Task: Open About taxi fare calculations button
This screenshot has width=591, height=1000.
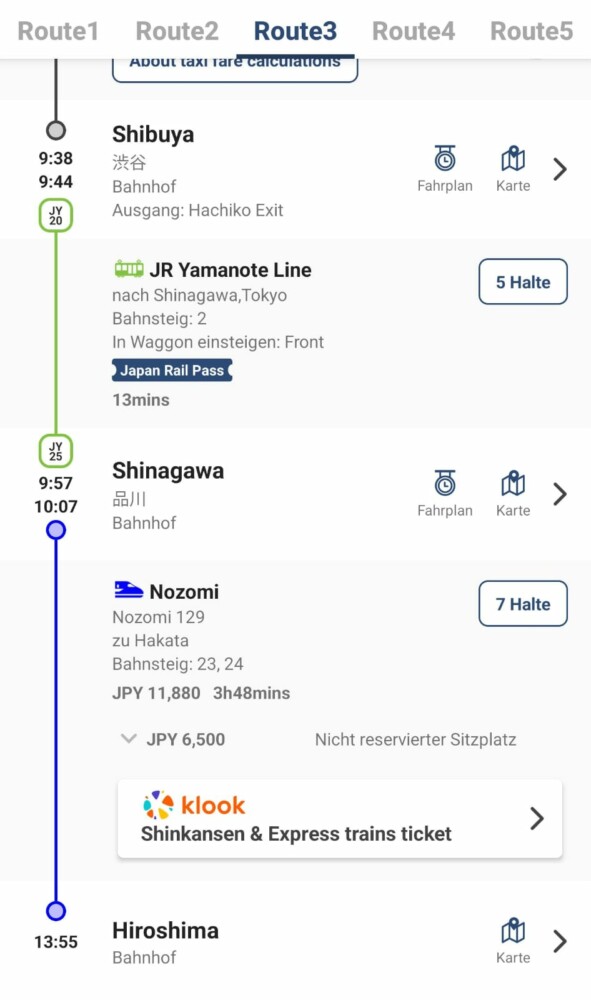Action: 235,69
